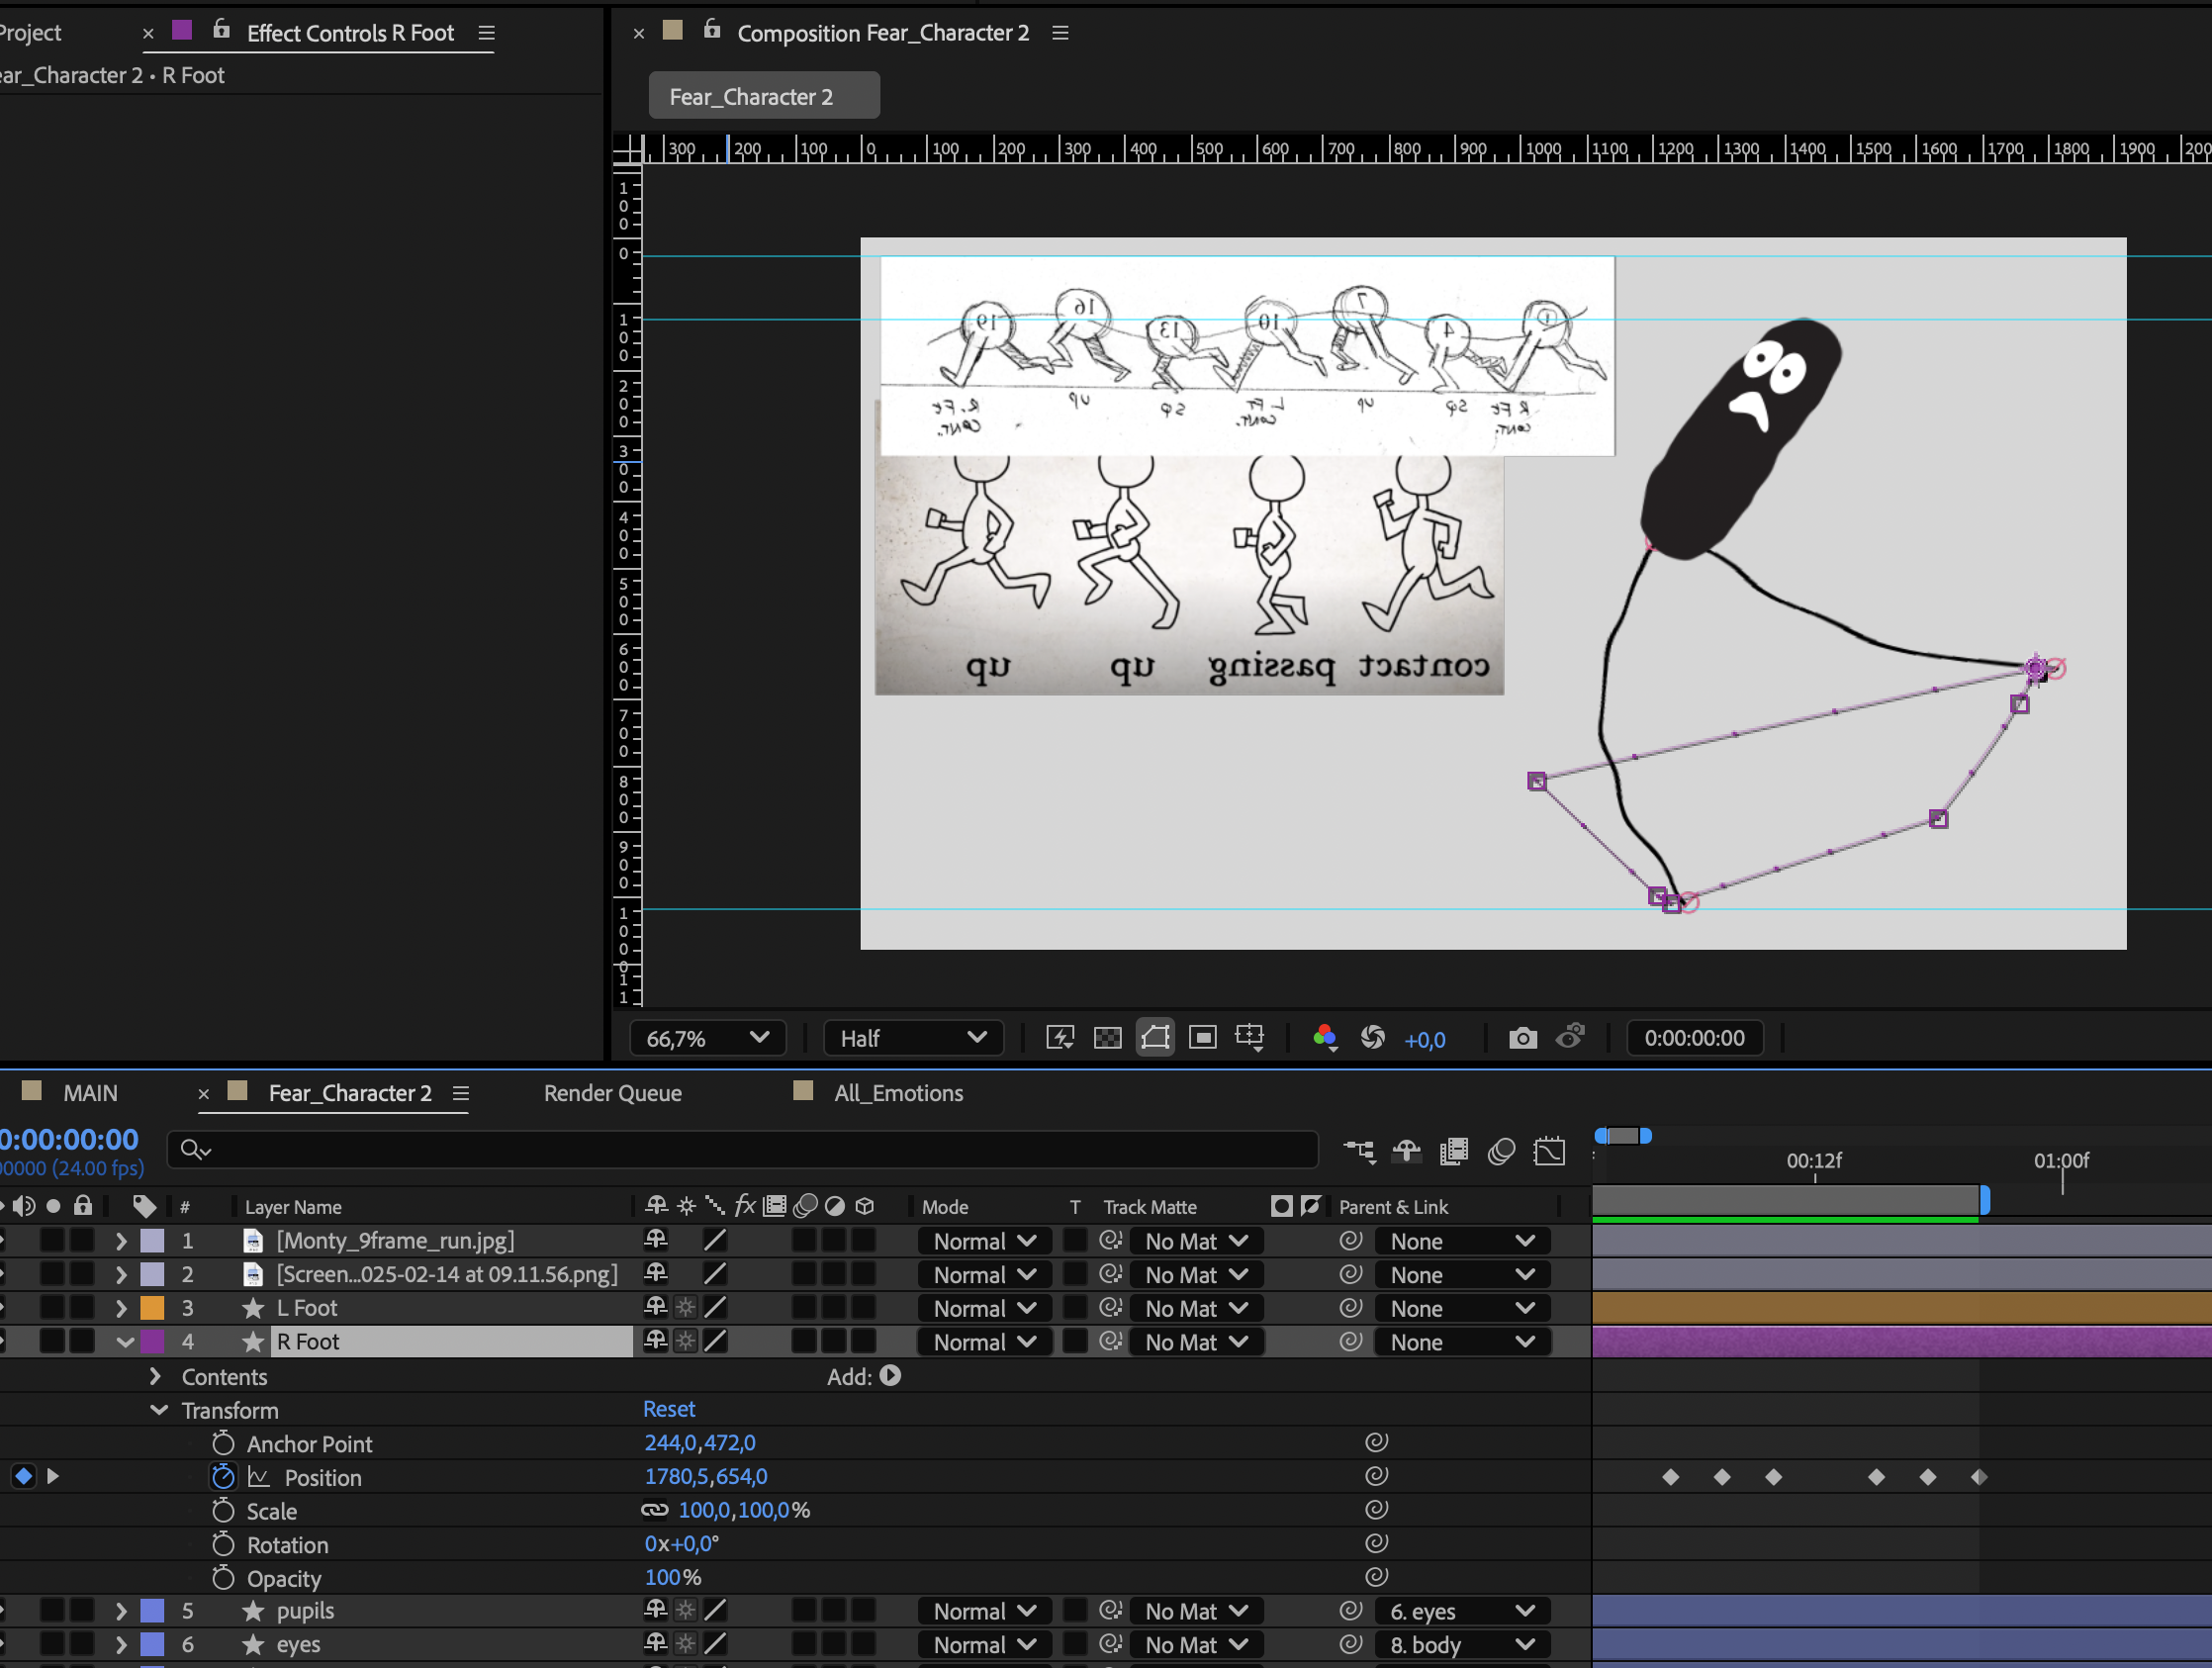Switch to the All_Emotions timeline tab
The height and width of the screenshot is (1668, 2212).
pyautogui.click(x=897, y=1093)
